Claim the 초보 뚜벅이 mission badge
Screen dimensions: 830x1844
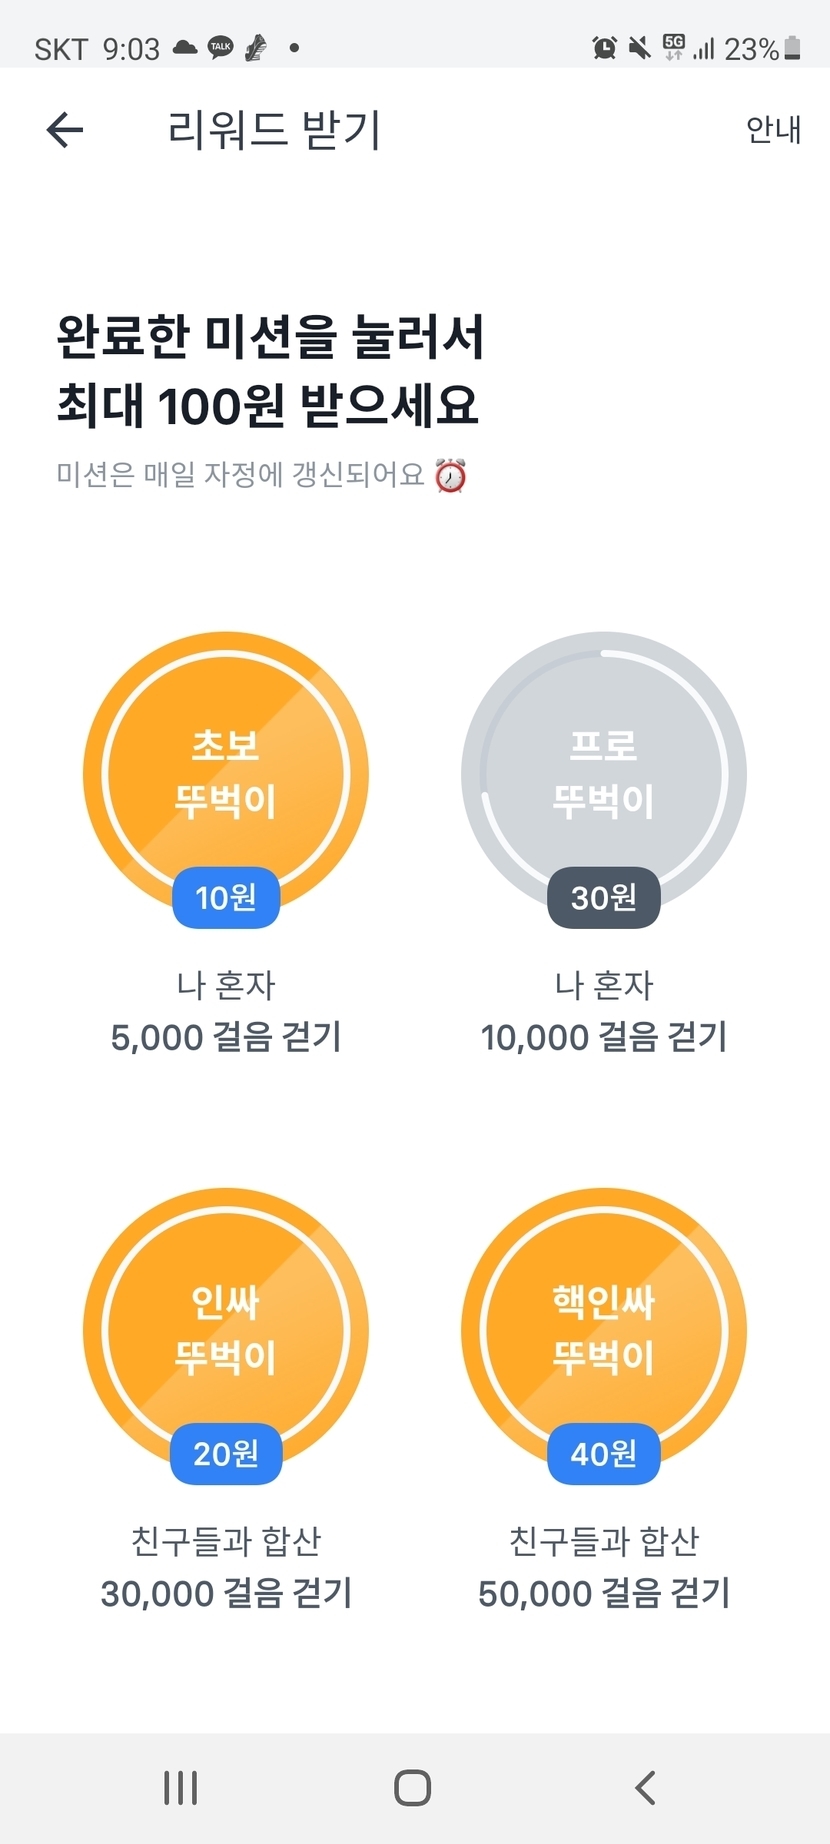coord(226,772)
